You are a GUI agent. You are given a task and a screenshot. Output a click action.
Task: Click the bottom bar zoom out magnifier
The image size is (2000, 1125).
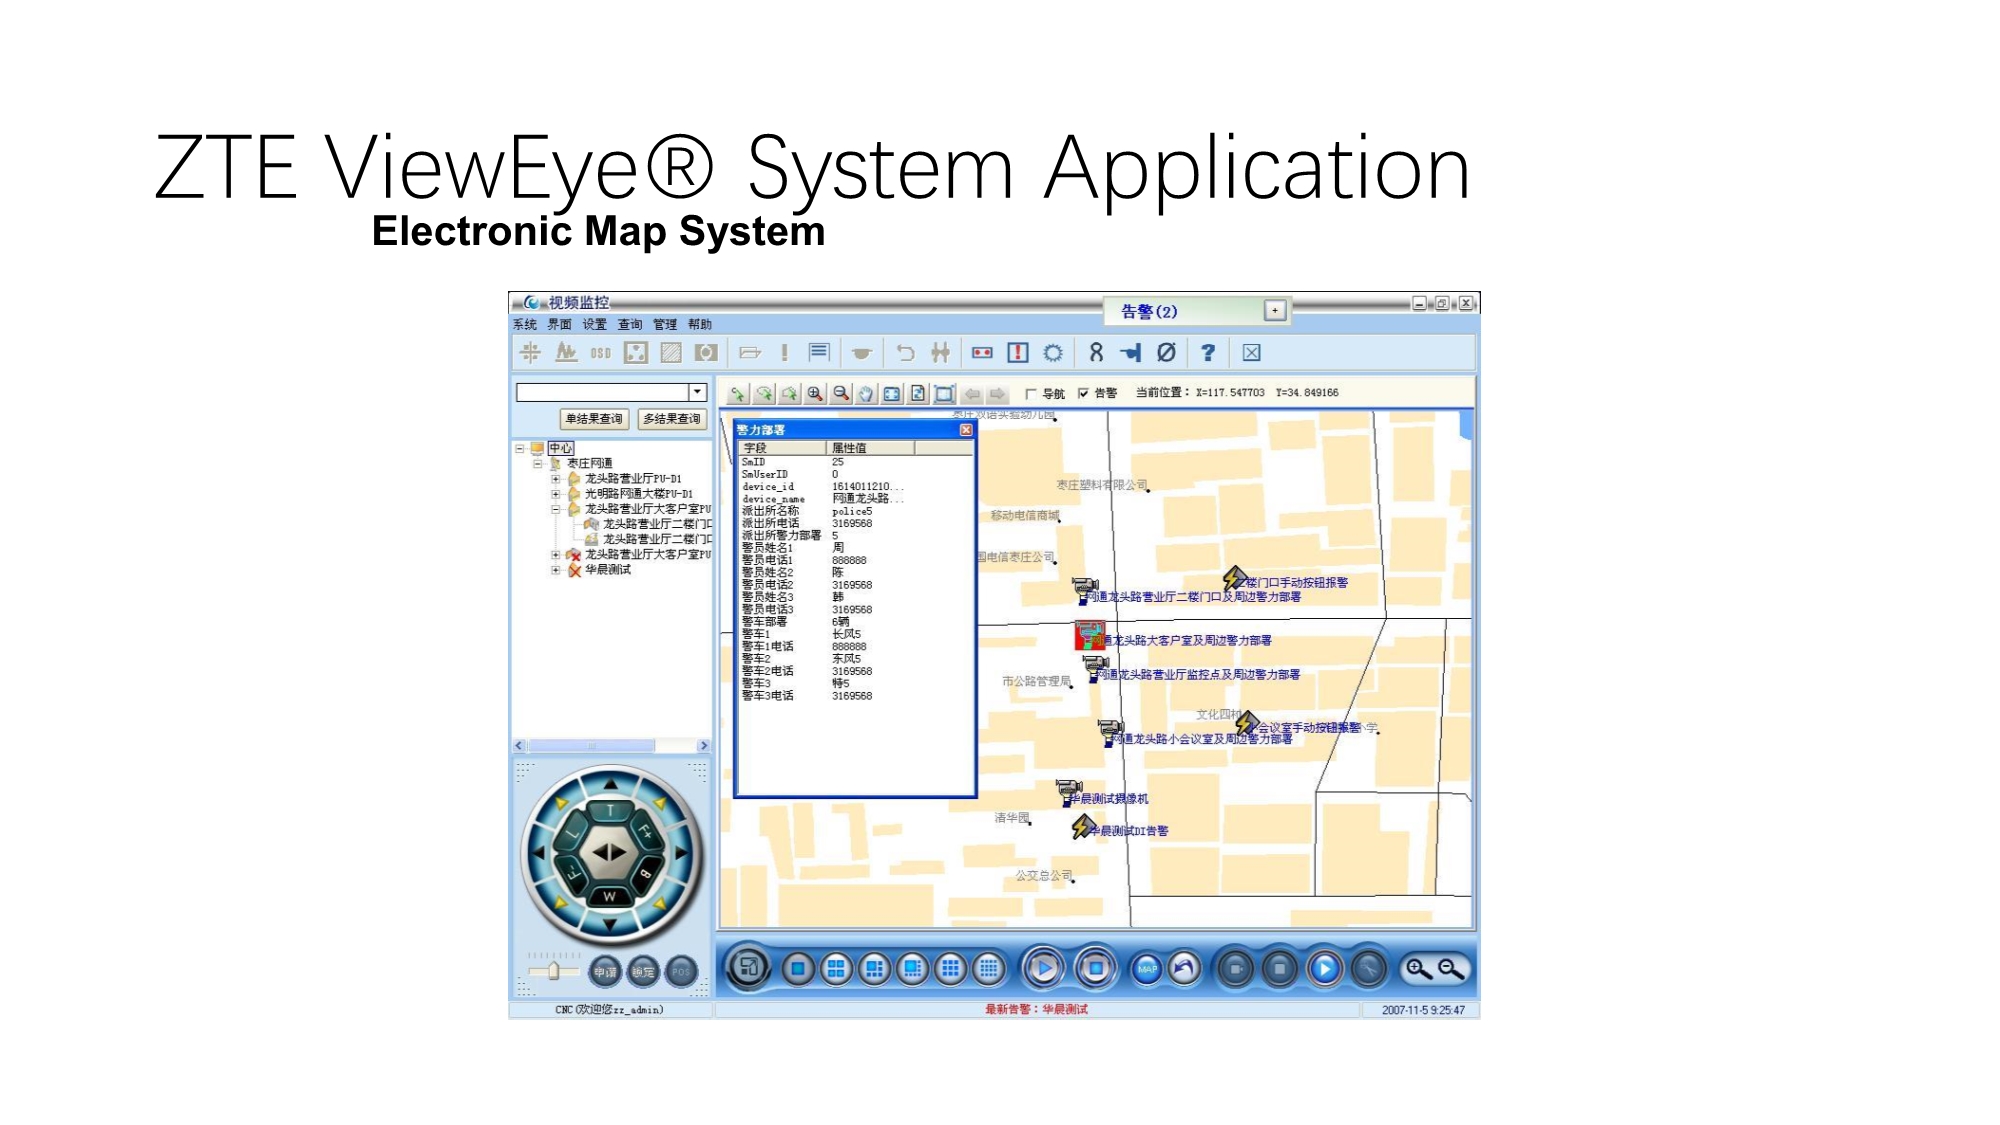click(1450, 968)
